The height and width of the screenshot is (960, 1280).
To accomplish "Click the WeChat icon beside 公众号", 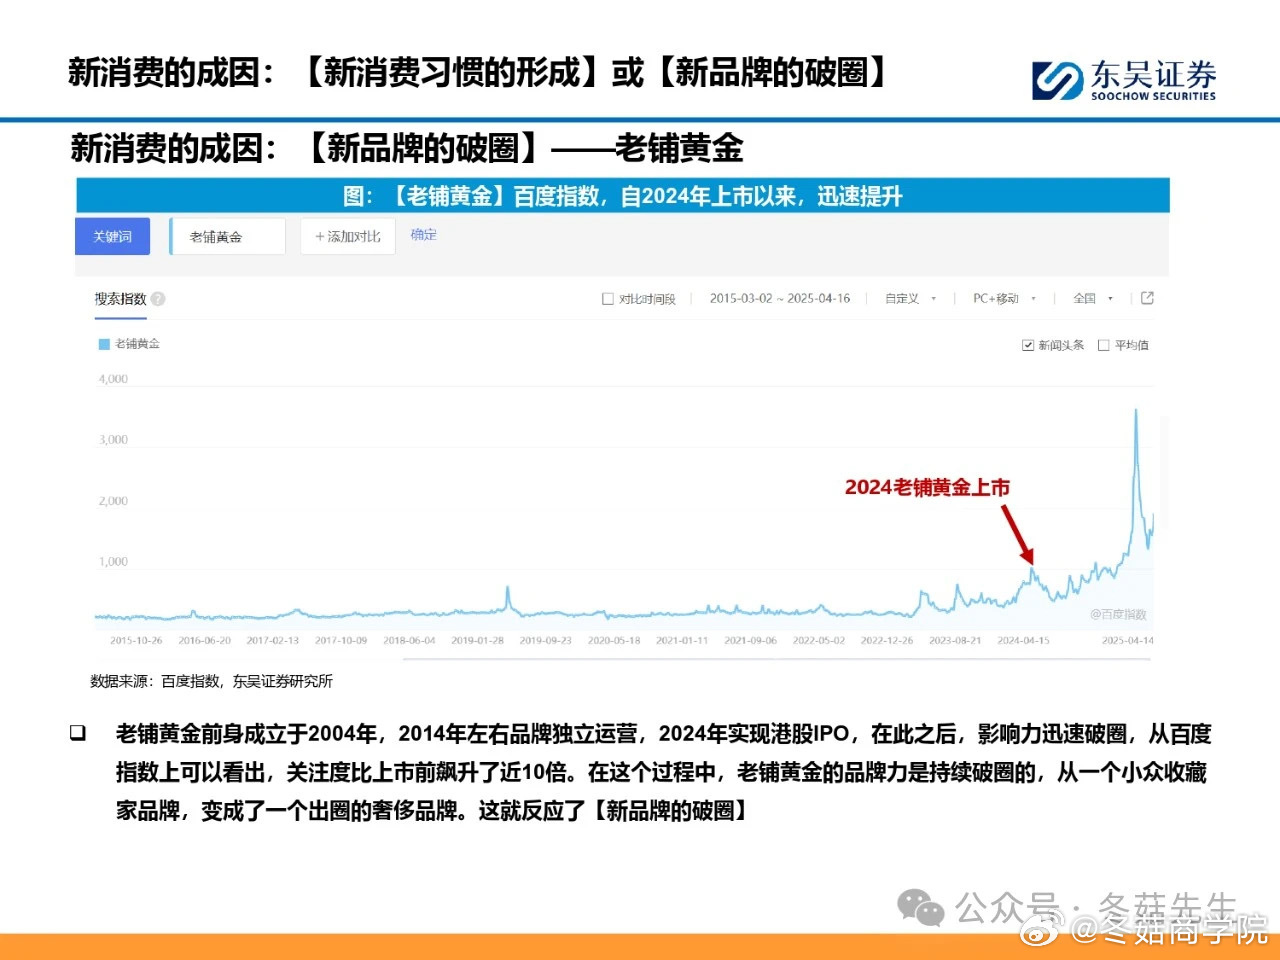I will pos(920,908).
